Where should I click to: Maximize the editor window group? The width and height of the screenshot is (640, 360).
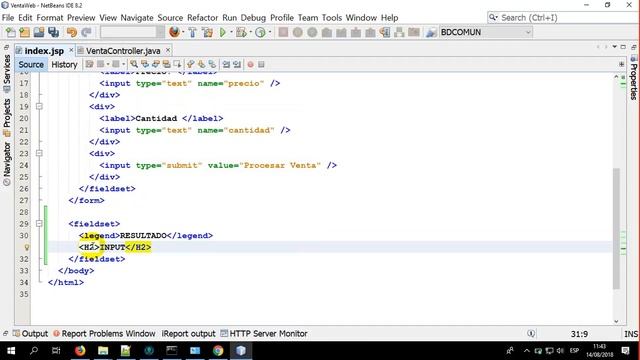click(623, 47)
